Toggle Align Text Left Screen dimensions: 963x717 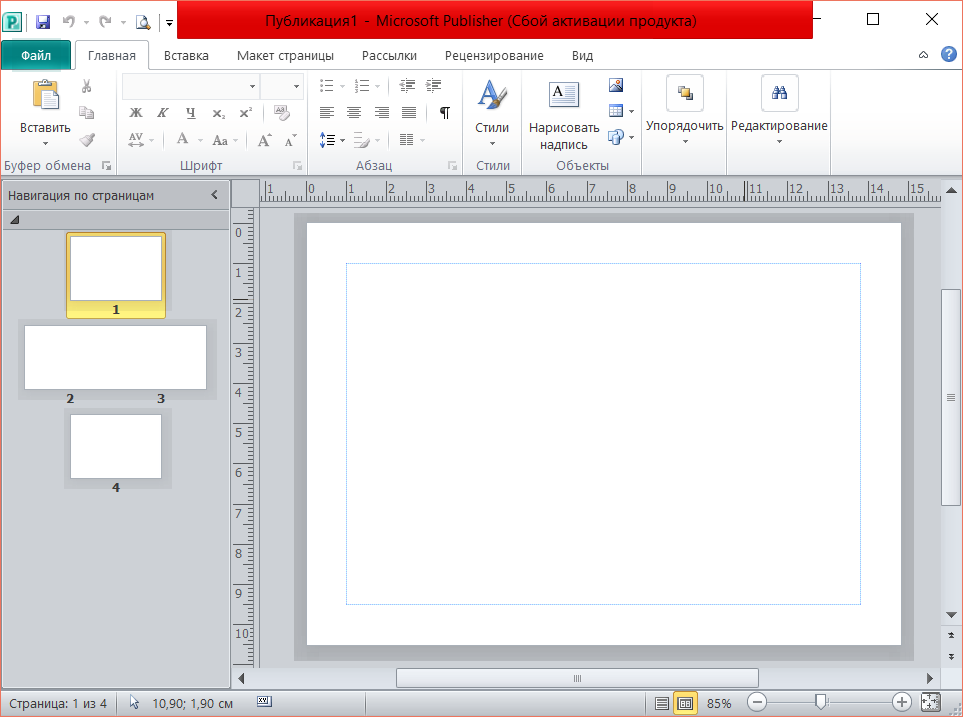tap(327, 112)
